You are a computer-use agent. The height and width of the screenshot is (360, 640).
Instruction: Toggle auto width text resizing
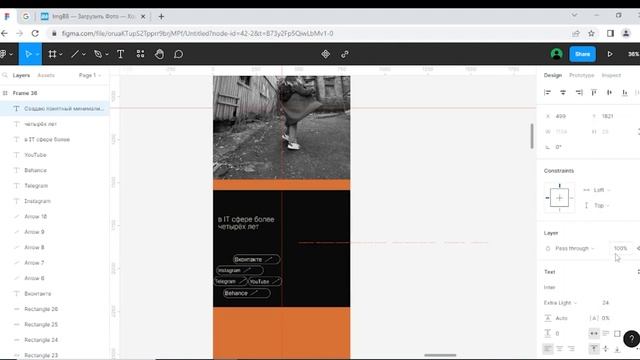[594, 333]
